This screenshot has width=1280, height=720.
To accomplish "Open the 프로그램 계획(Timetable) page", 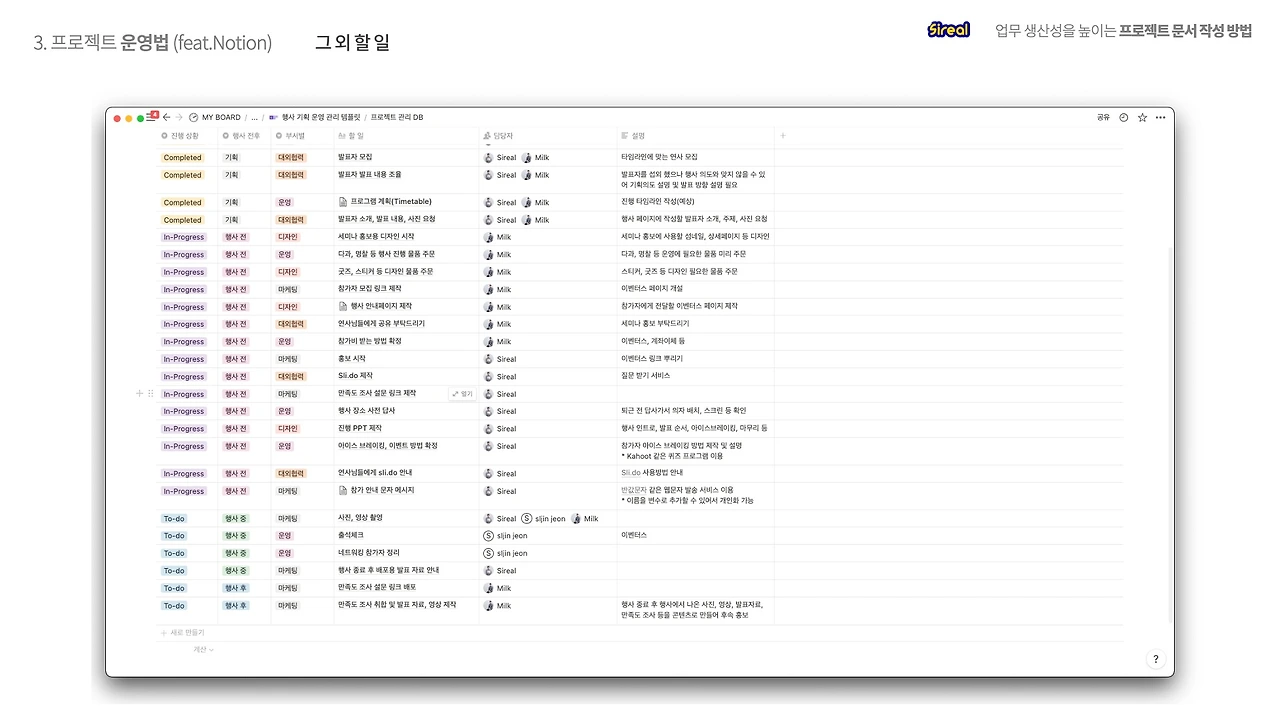I will pos(391,202).
